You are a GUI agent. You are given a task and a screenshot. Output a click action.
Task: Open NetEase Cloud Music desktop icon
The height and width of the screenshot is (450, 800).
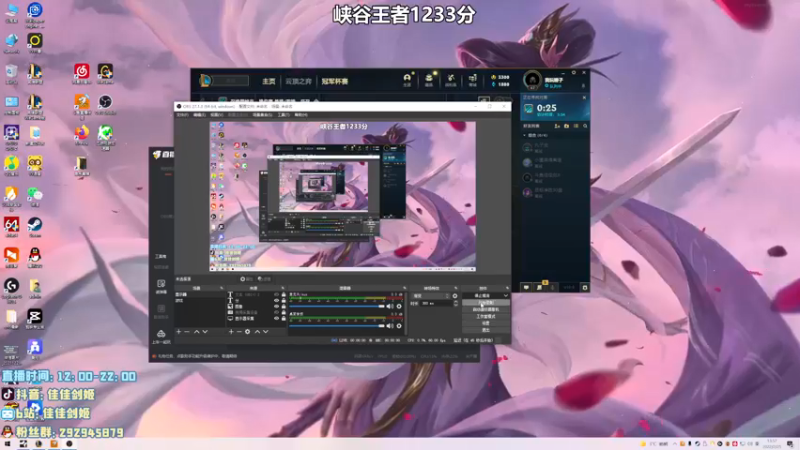coord(82,71)
